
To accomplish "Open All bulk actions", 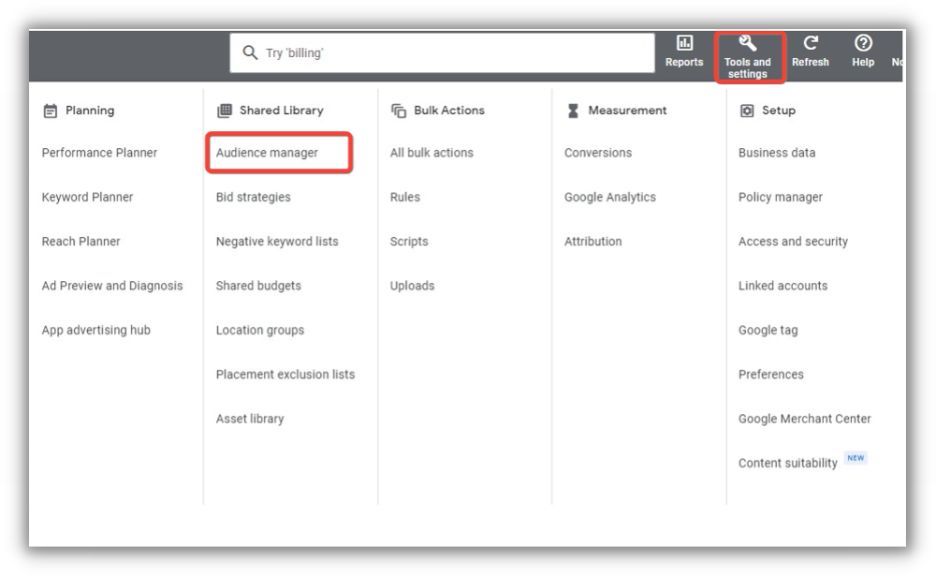I will point(432,153).
